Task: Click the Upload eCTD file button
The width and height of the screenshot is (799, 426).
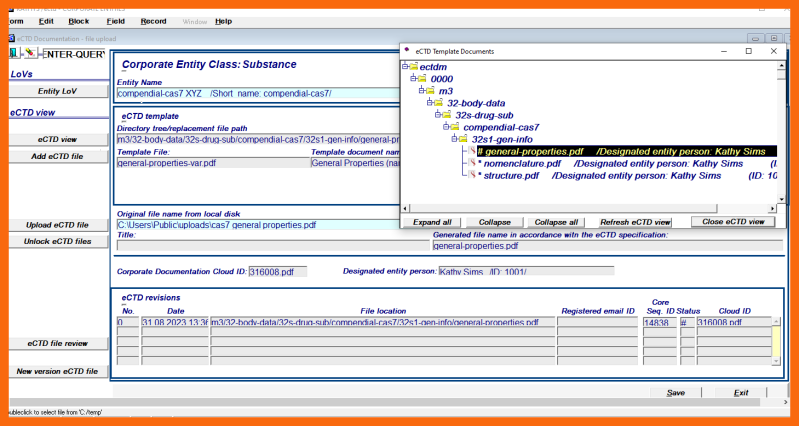Action: (57, 225)
